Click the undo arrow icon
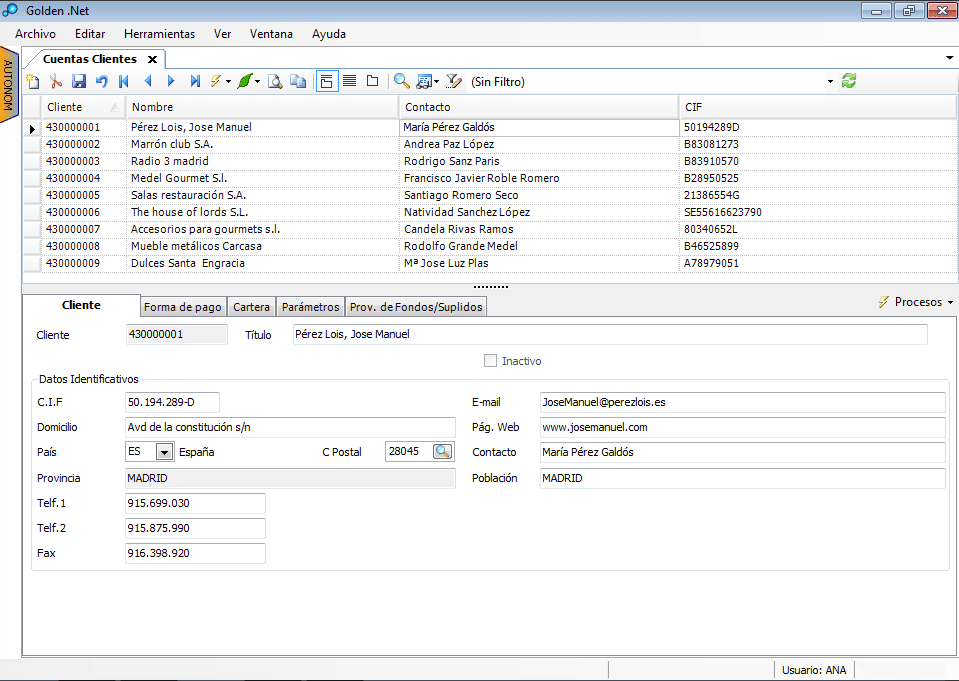 point(101,82)
